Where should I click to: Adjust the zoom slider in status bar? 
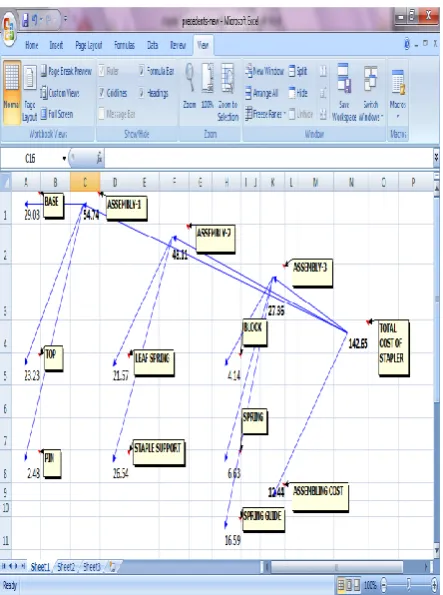[408, 584]
